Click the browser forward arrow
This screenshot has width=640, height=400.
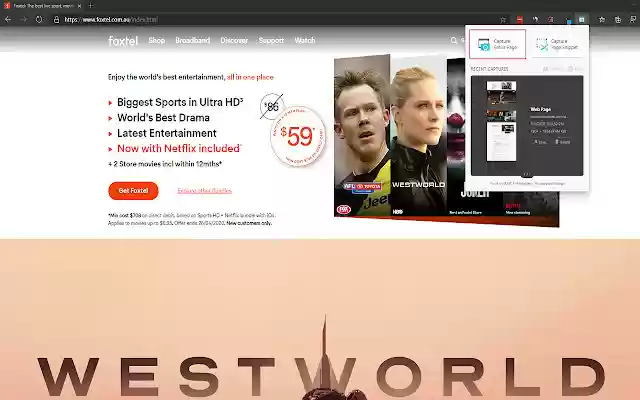pyautogui.click(x=23, y=19)
